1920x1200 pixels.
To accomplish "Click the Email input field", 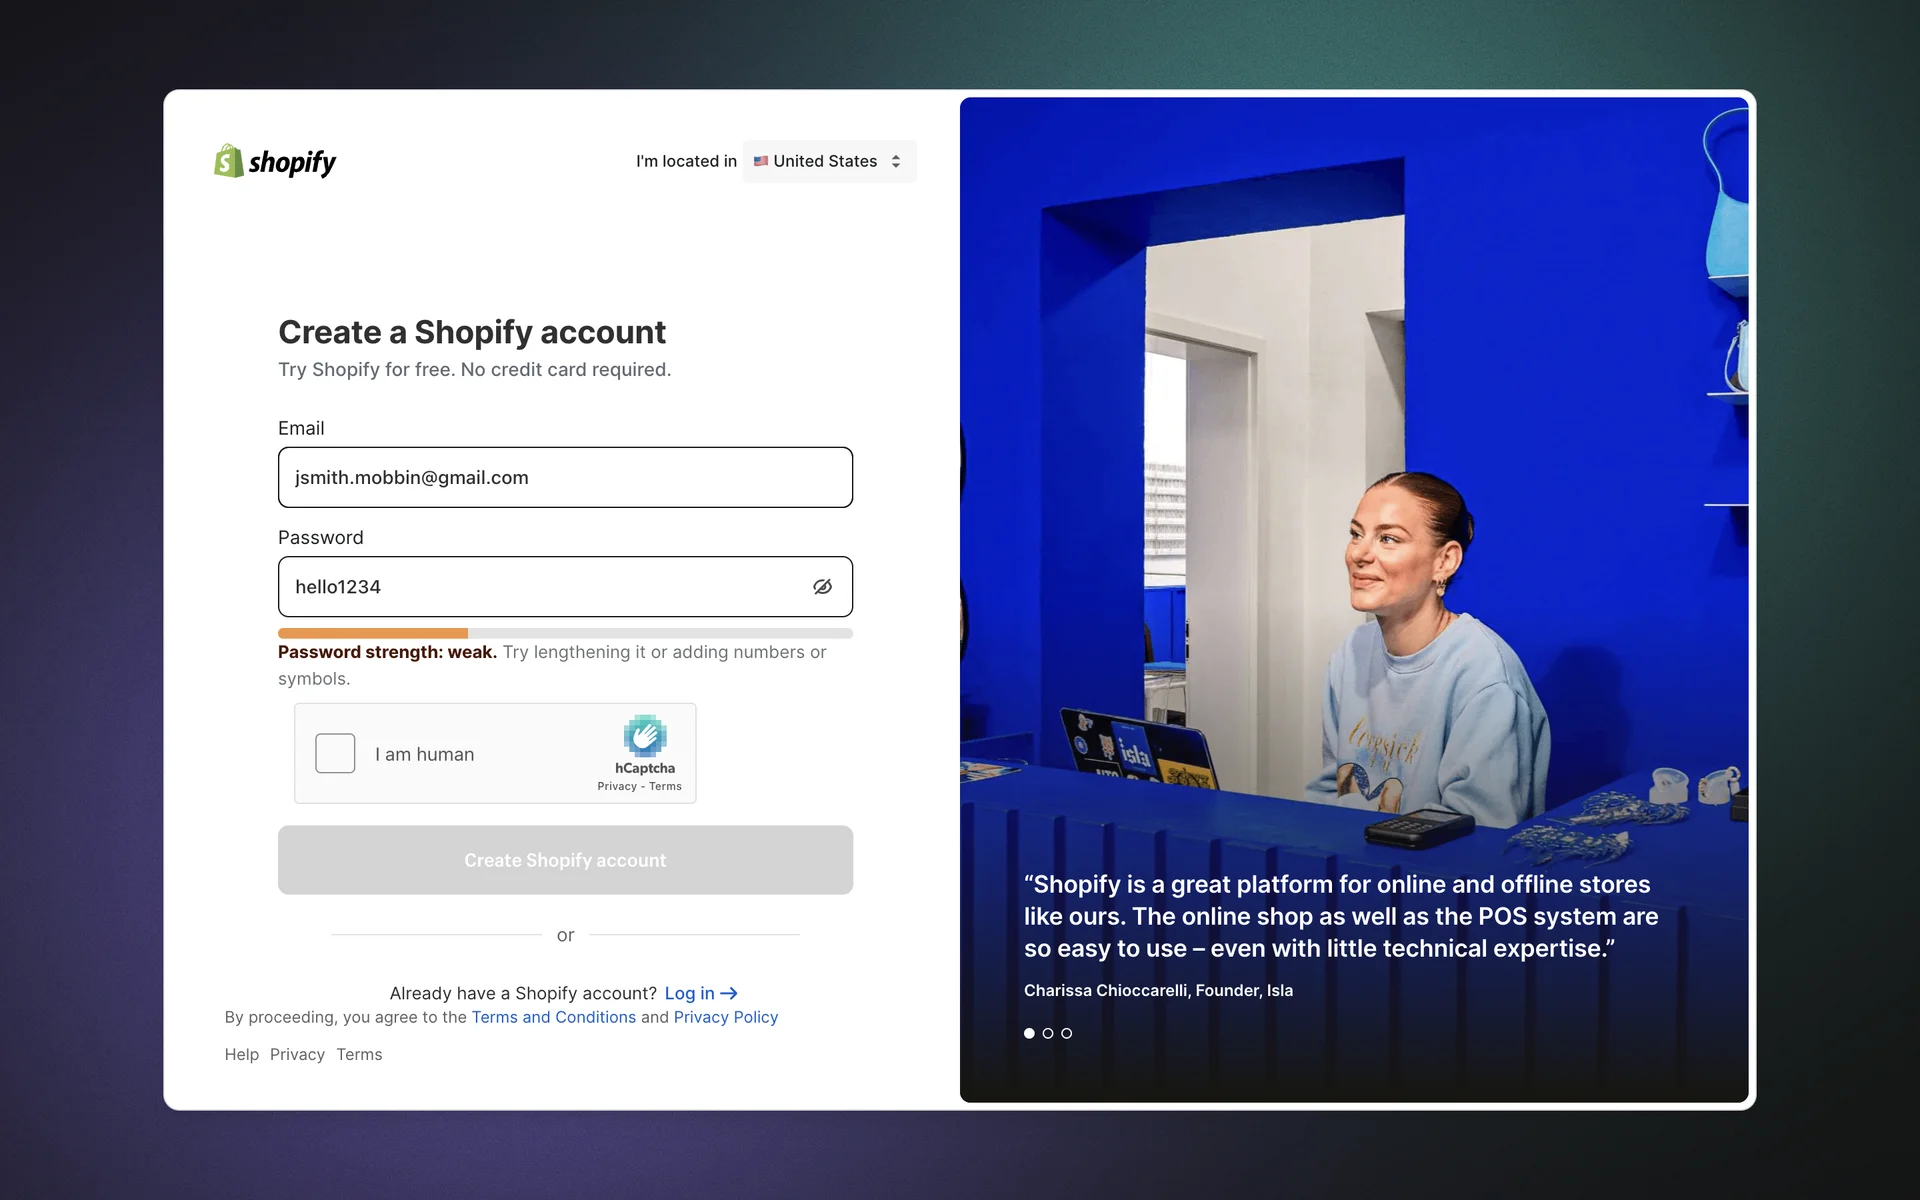I will [565, 477].
